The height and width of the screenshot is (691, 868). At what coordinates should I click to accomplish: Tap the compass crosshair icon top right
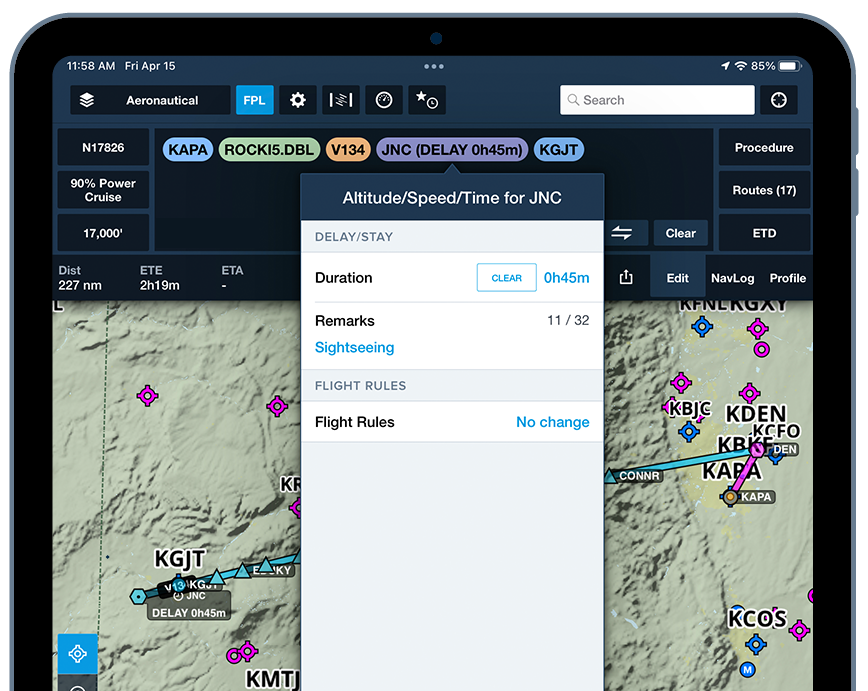tap(779, 100)
